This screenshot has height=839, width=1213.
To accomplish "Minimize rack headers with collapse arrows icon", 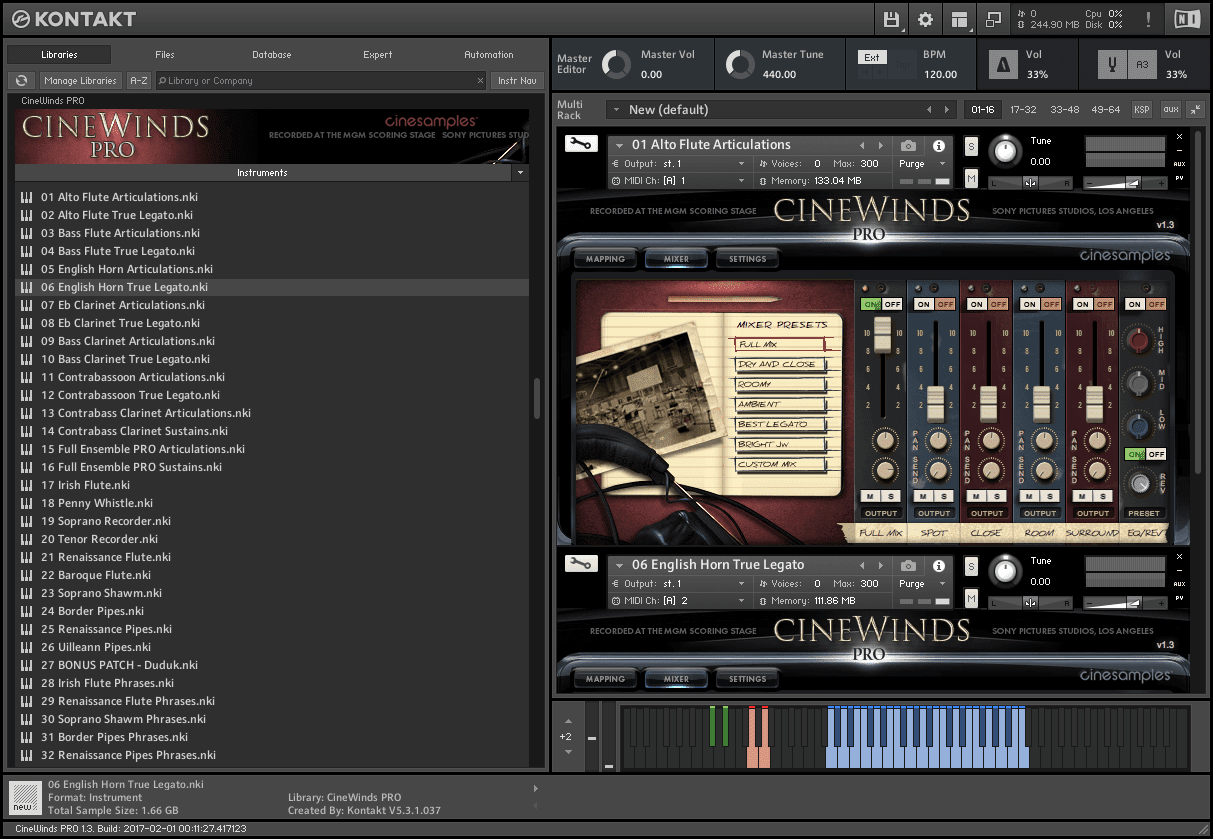I will pos(1195,110).
